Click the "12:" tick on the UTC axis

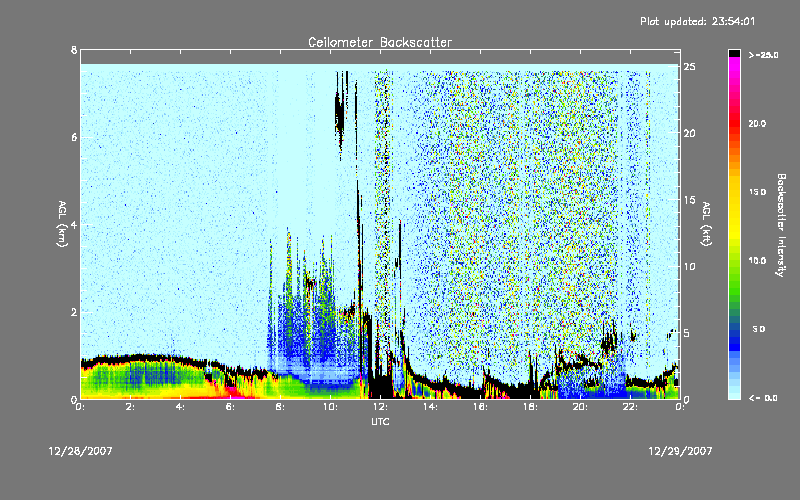[x=380, y=407]
